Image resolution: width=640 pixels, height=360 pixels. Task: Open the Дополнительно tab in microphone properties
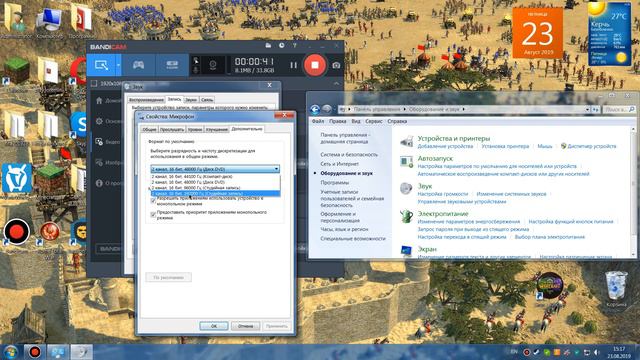[247, 129]
